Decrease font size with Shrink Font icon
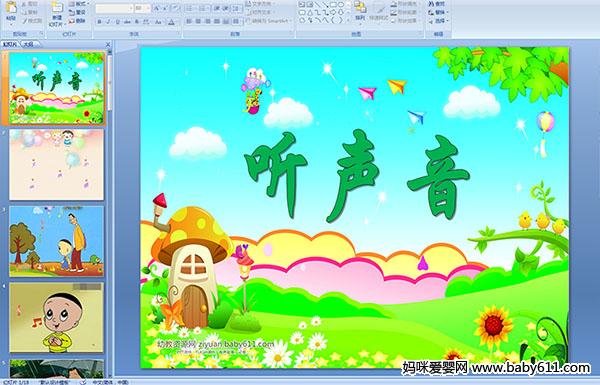The width and height of the screenshot is (600, 385). click(165, 8)
